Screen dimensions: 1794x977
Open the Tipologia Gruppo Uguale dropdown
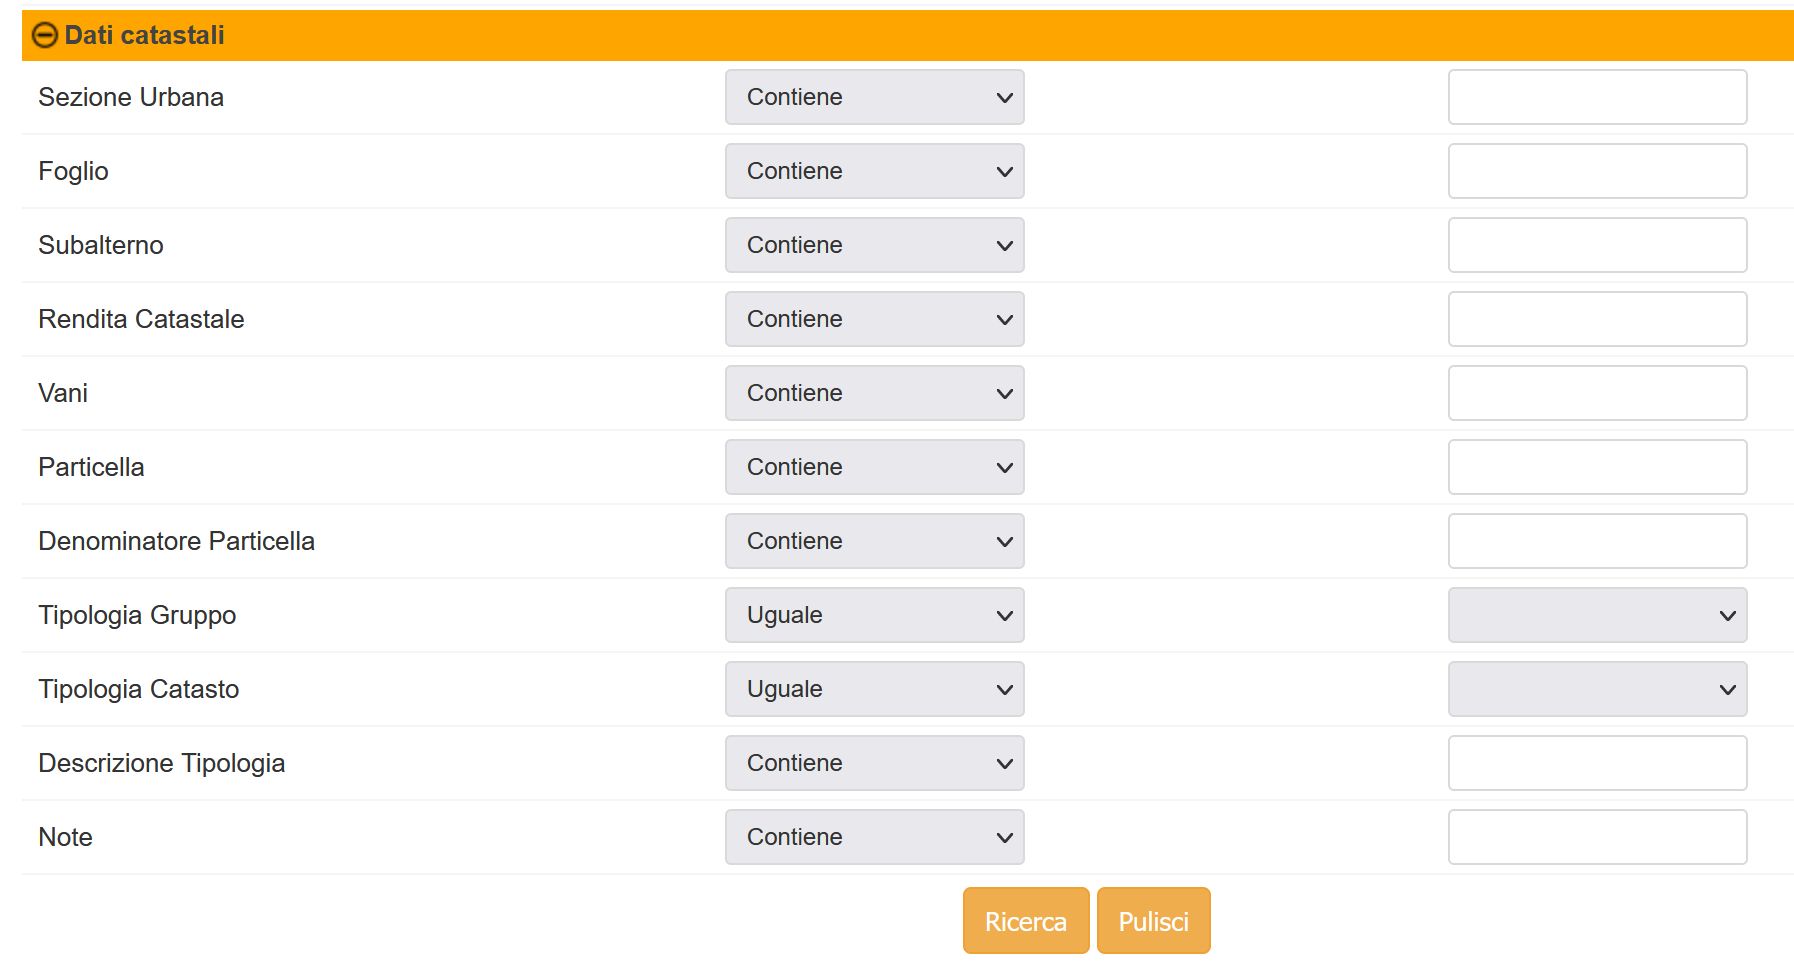[x=875, y=615]
